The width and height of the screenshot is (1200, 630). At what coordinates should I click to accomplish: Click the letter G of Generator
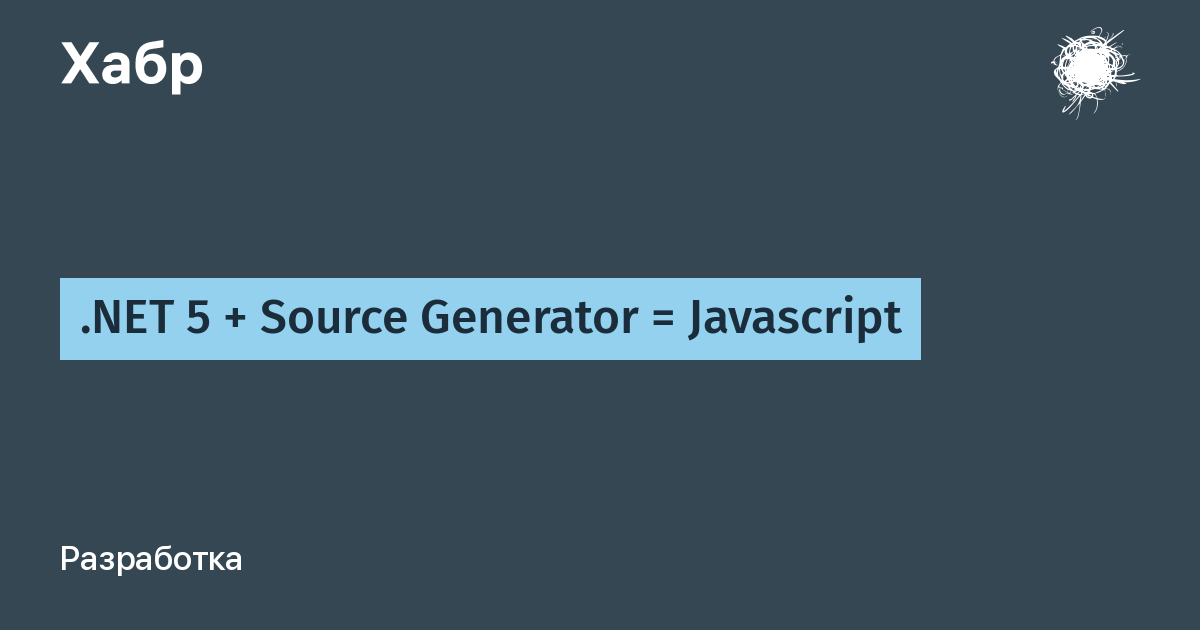click(437, 318)
